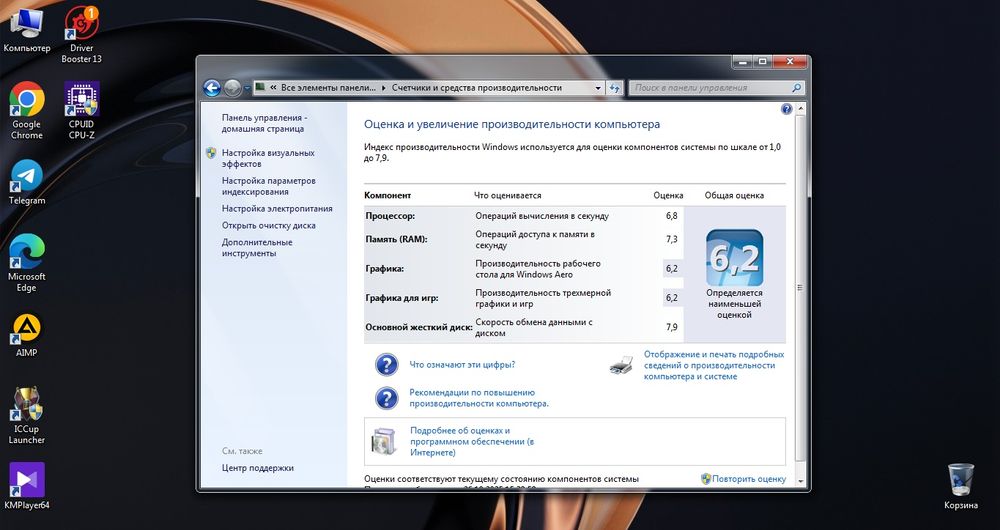Launch Driver Booster 13 from desktop
Viewport: 1000px width, 530px height.
[81, 35]
